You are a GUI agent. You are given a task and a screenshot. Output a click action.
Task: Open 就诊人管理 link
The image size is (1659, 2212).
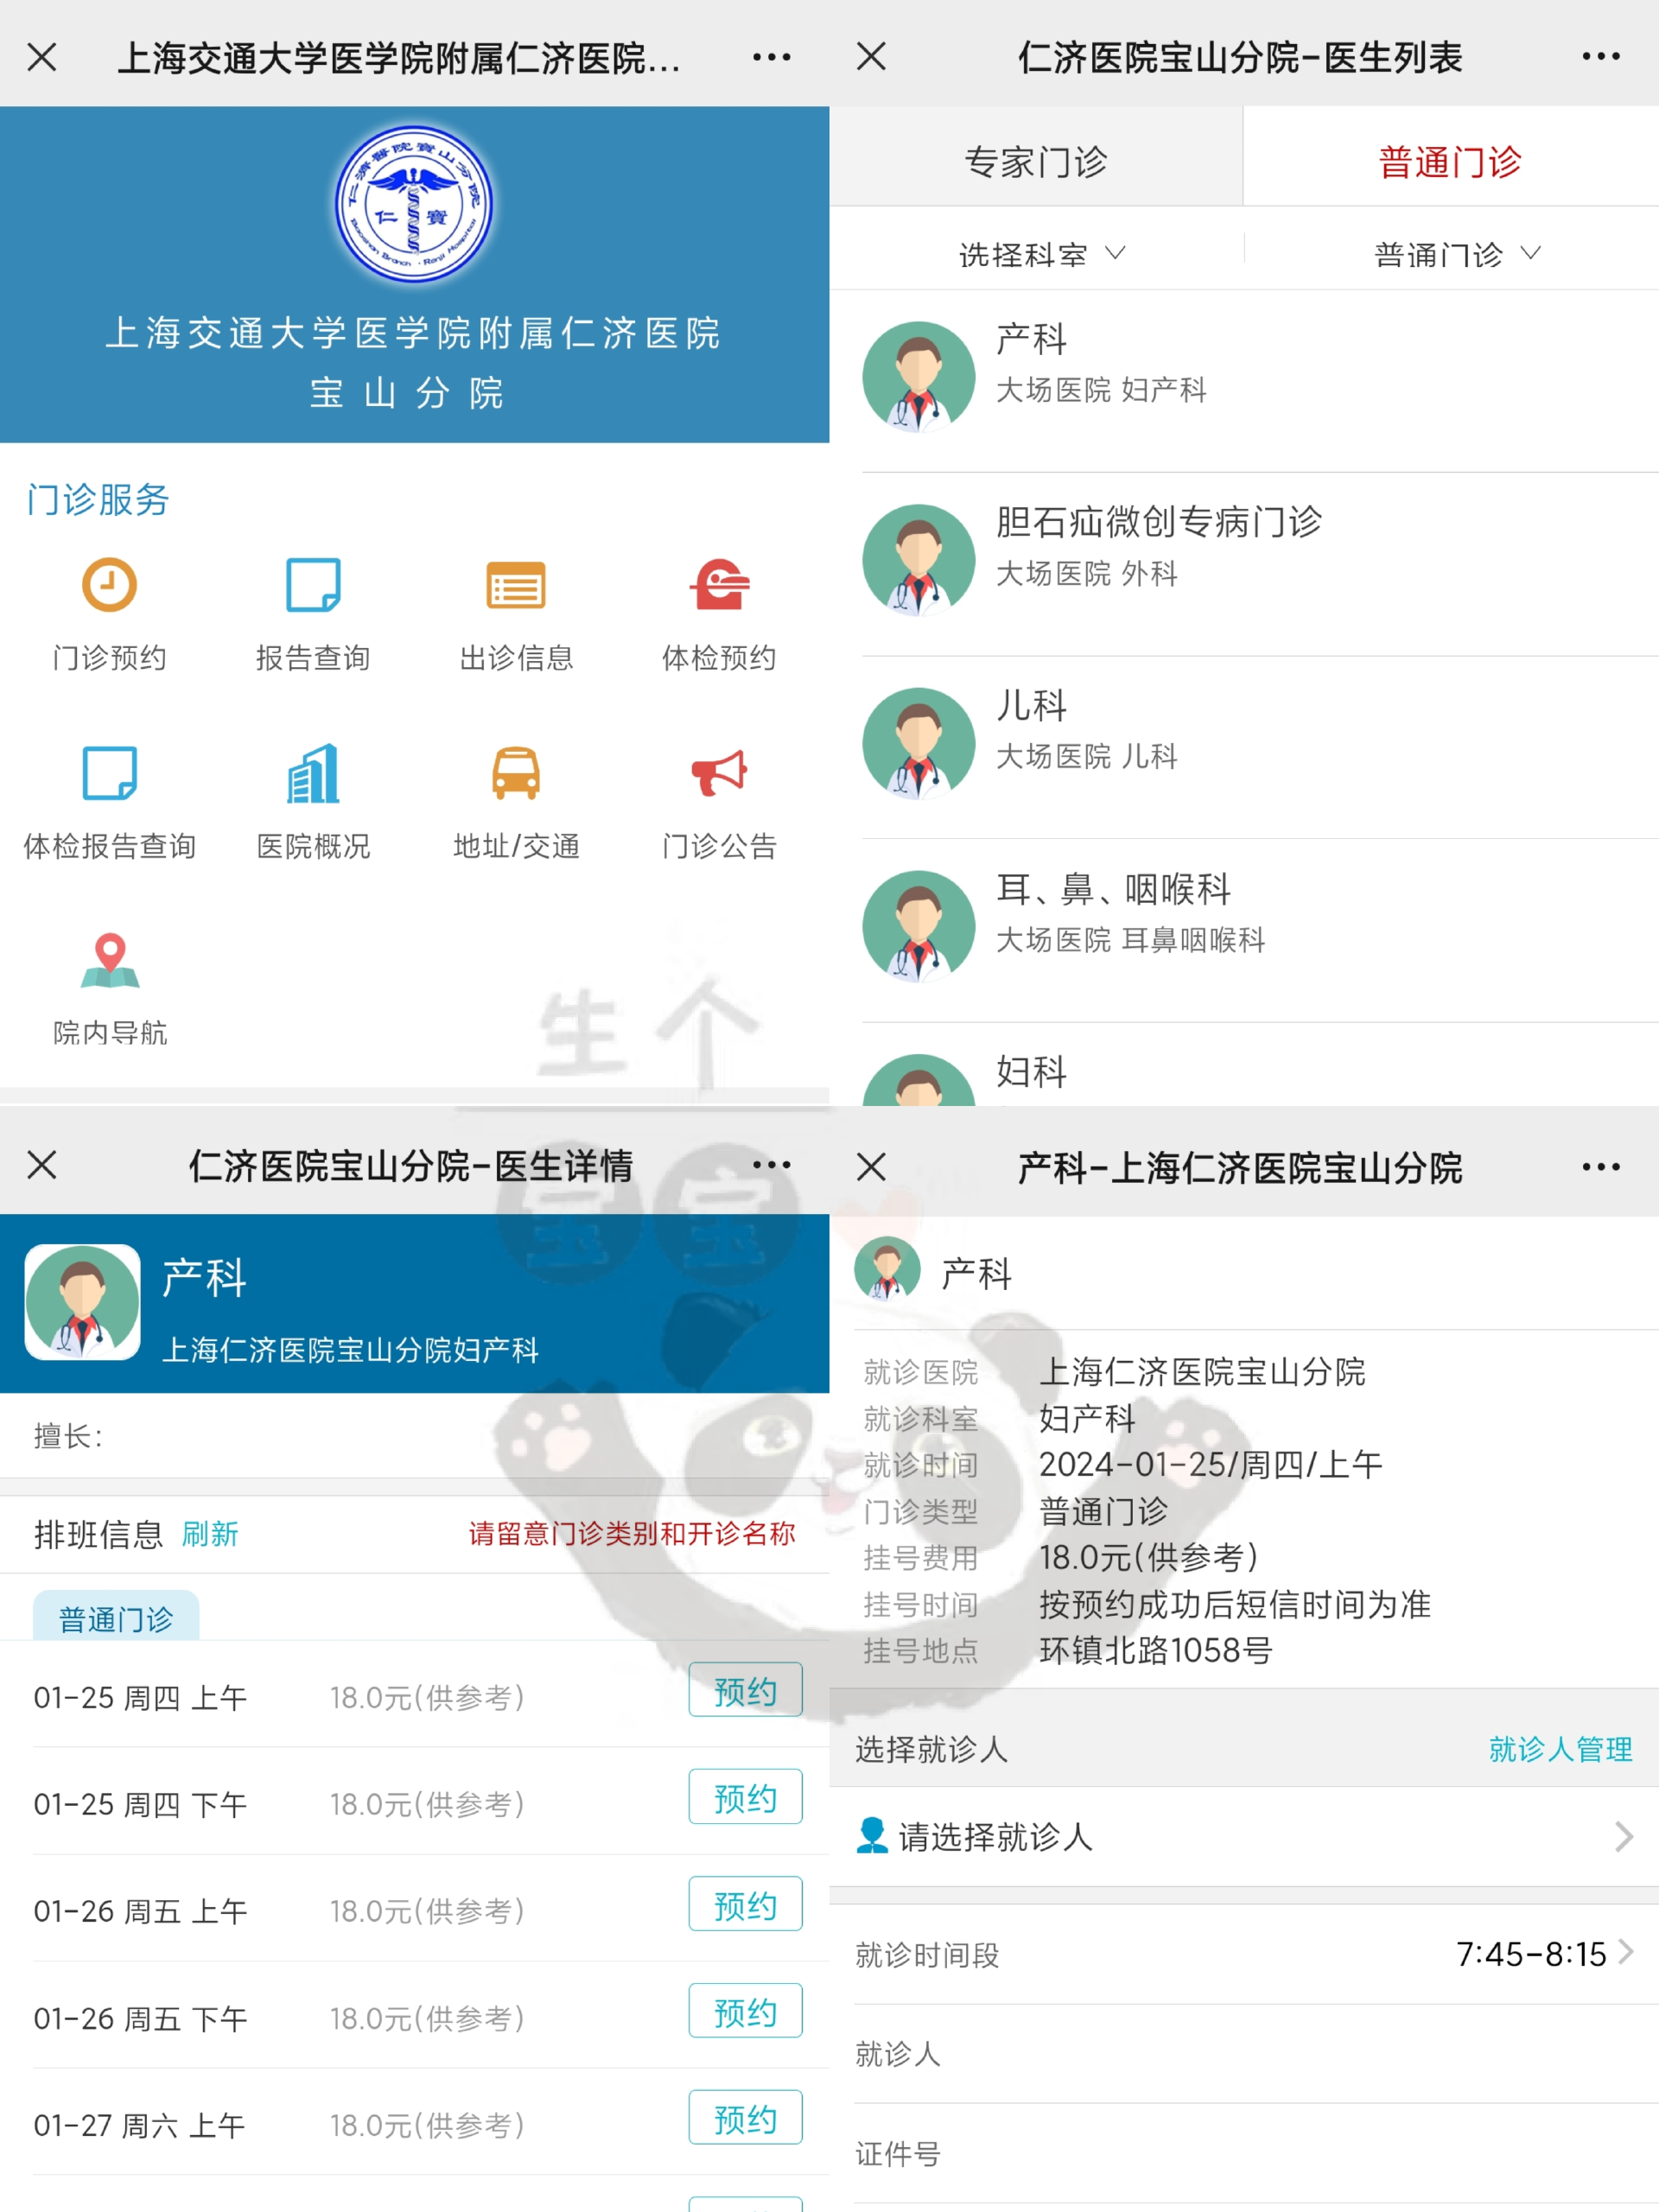[x=1560, y=1749]
